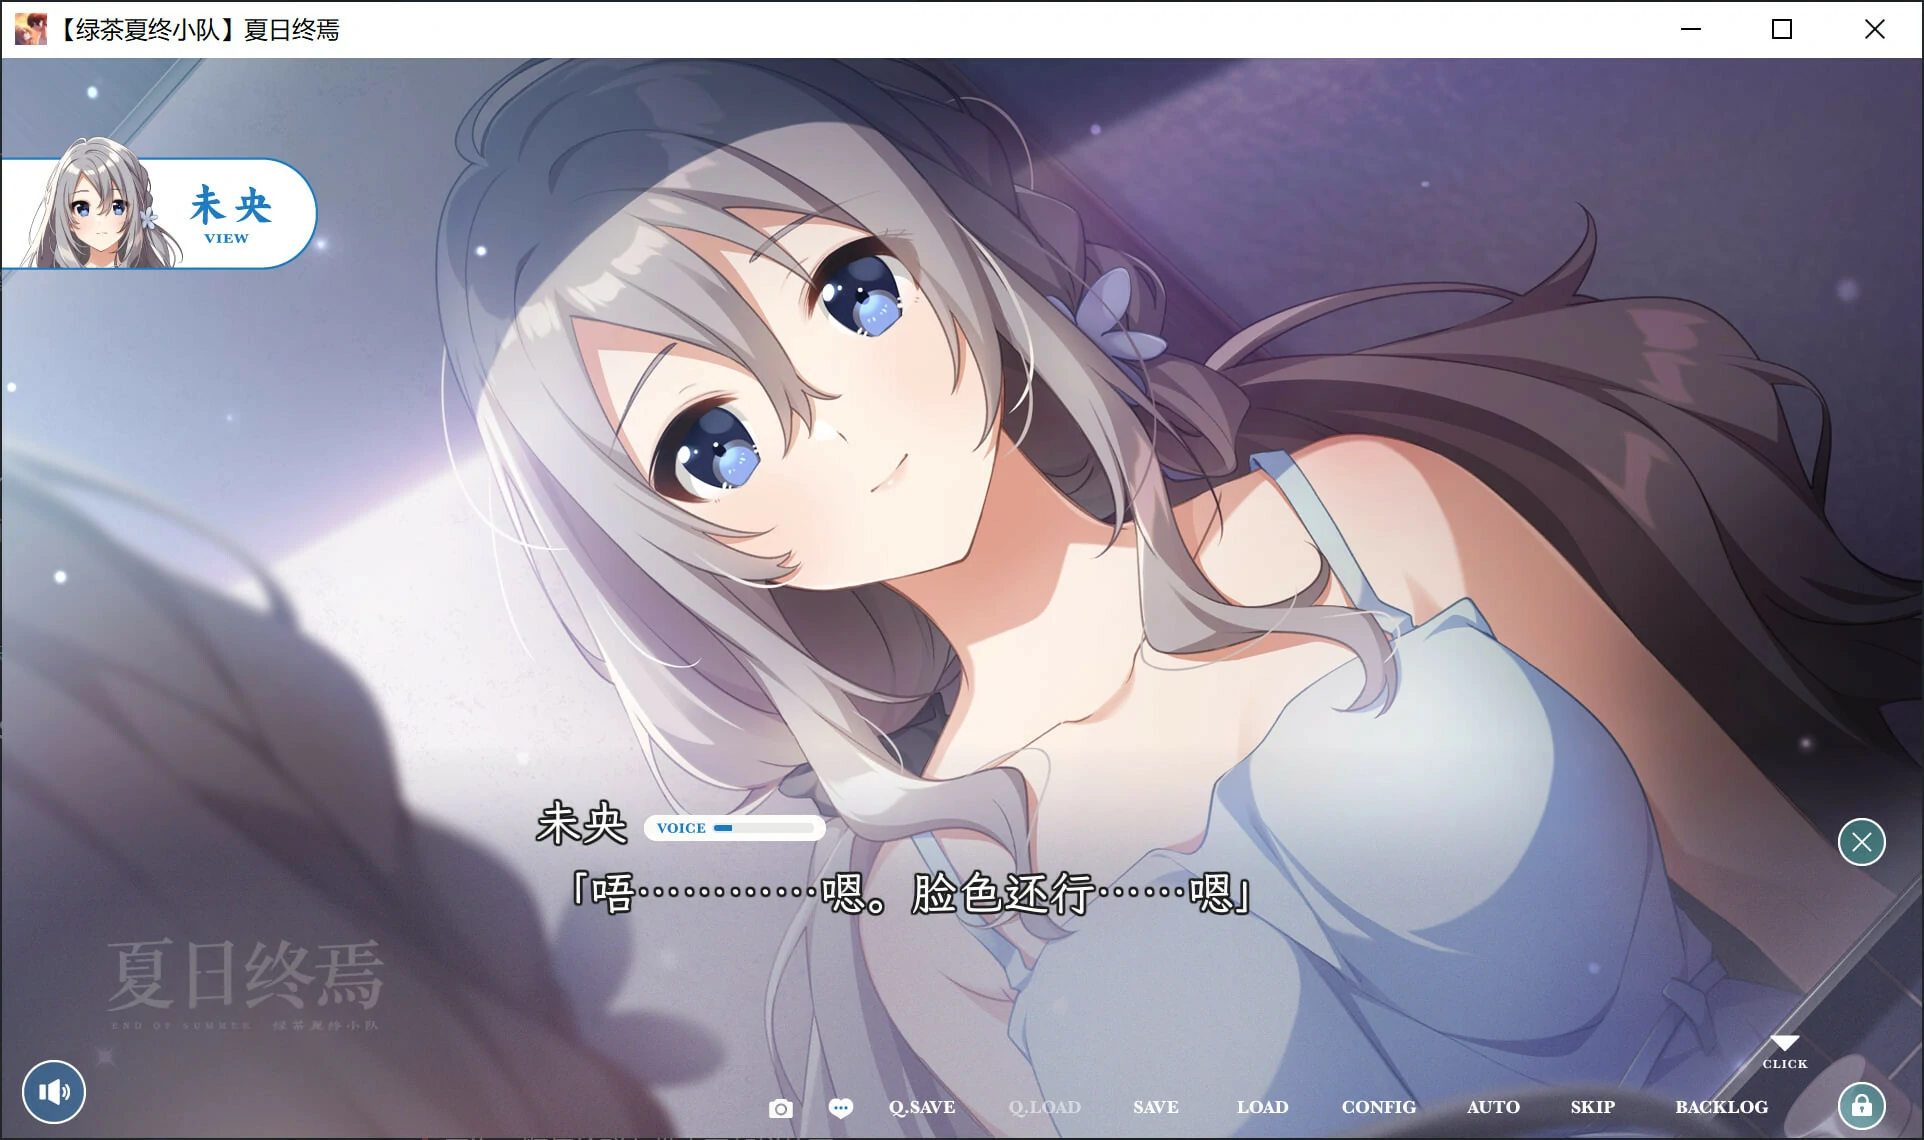Click the game icon in title bar
Image resolution: width=1924 pixels, height=1140 pixels.
(x=30, y=29)
